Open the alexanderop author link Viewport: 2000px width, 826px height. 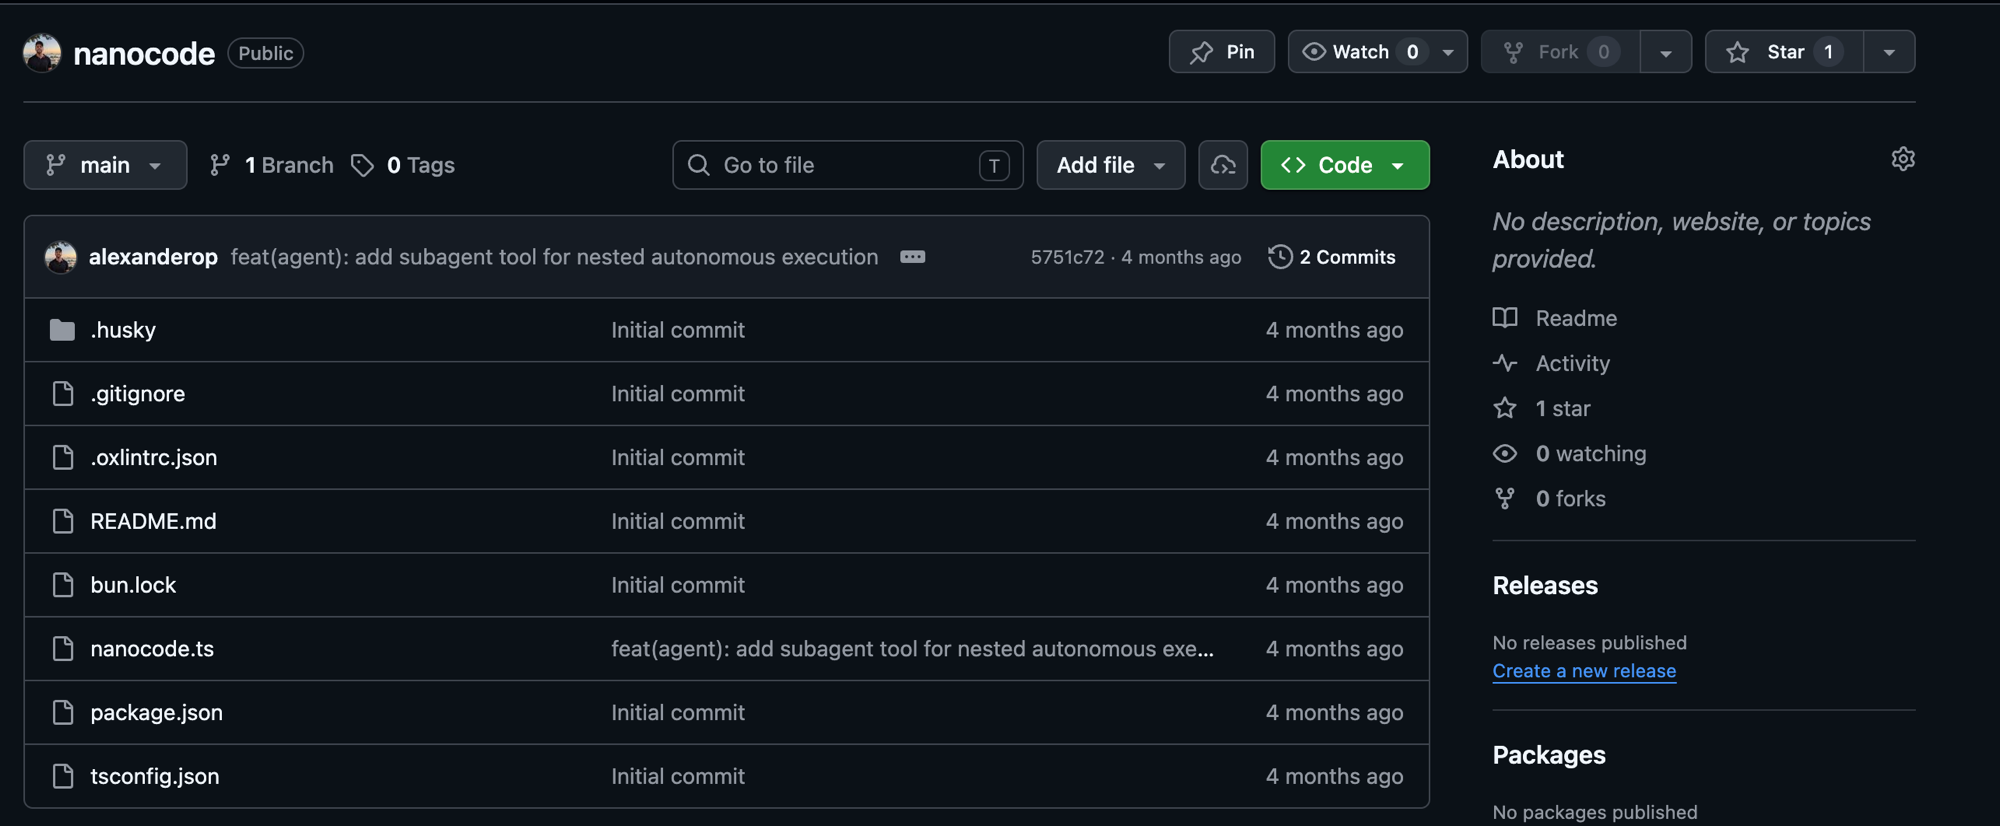153,257
